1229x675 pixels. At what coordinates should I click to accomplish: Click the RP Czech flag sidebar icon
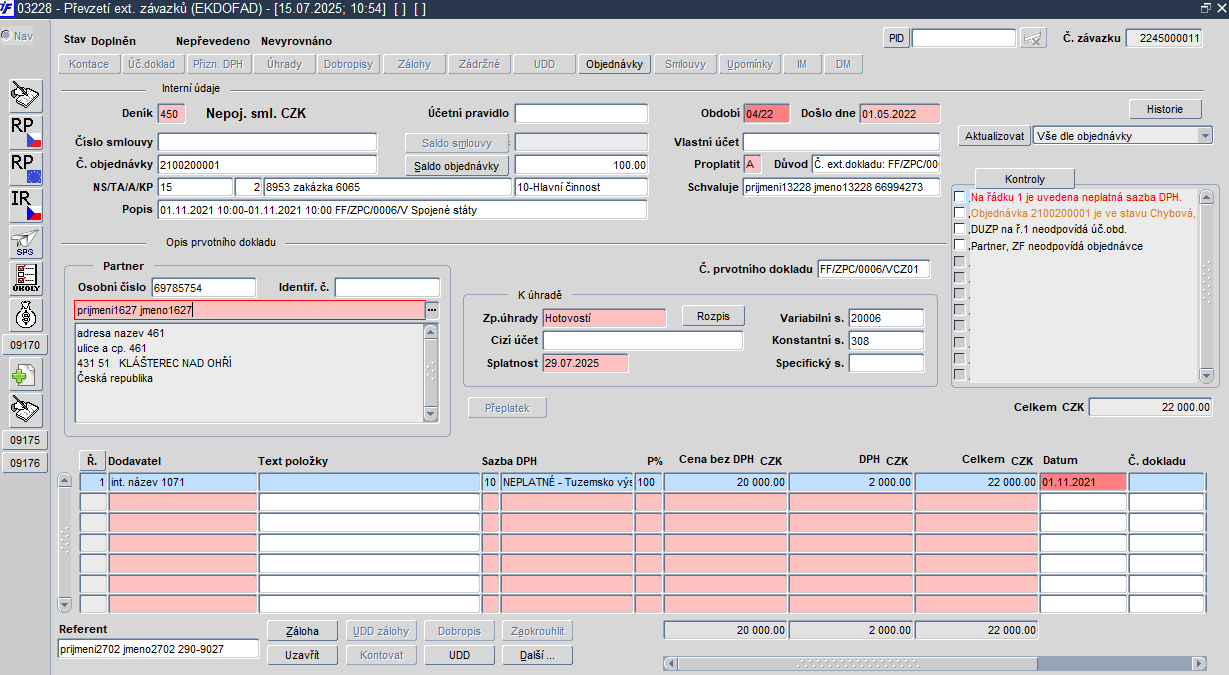pyautogui.click(x=26, y=131)
